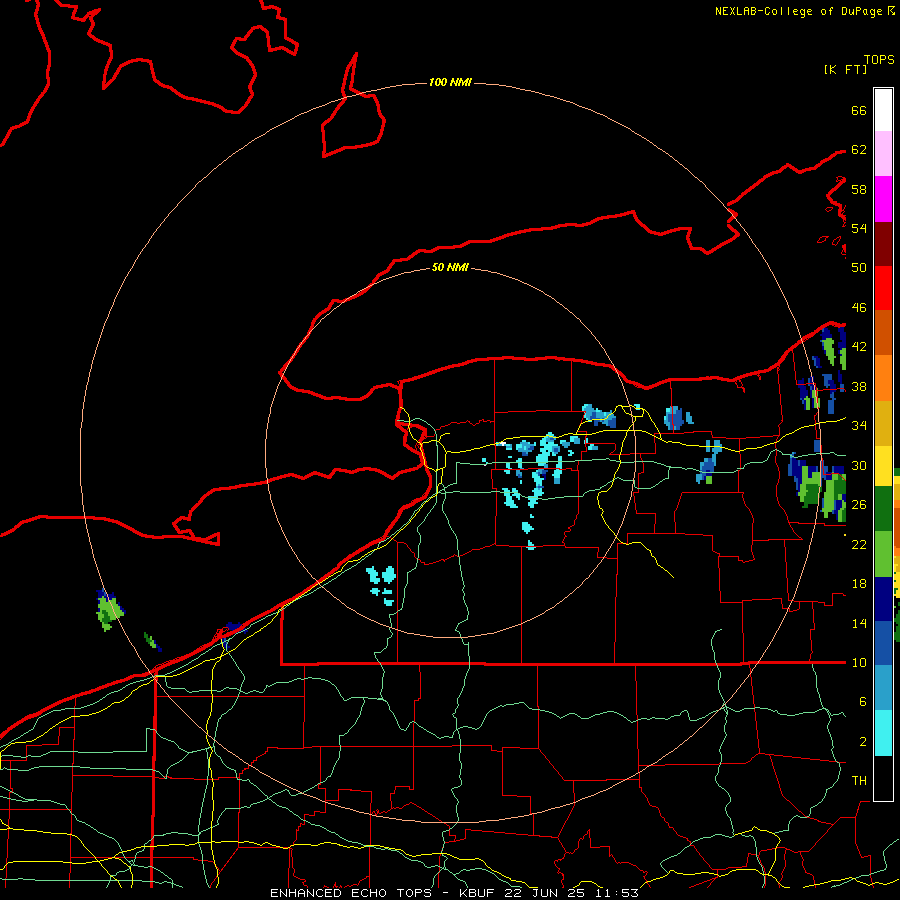This screenshot has width=900, height=900.
Task: Click the "[K FT]" units label
Action: (845, 70)
